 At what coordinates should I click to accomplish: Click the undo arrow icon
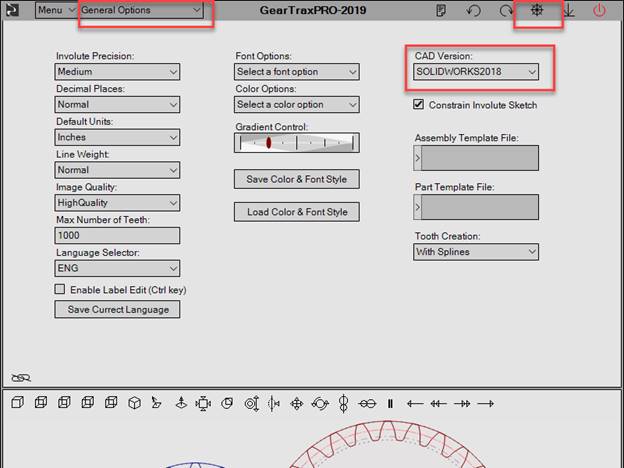tap(473, 10)
